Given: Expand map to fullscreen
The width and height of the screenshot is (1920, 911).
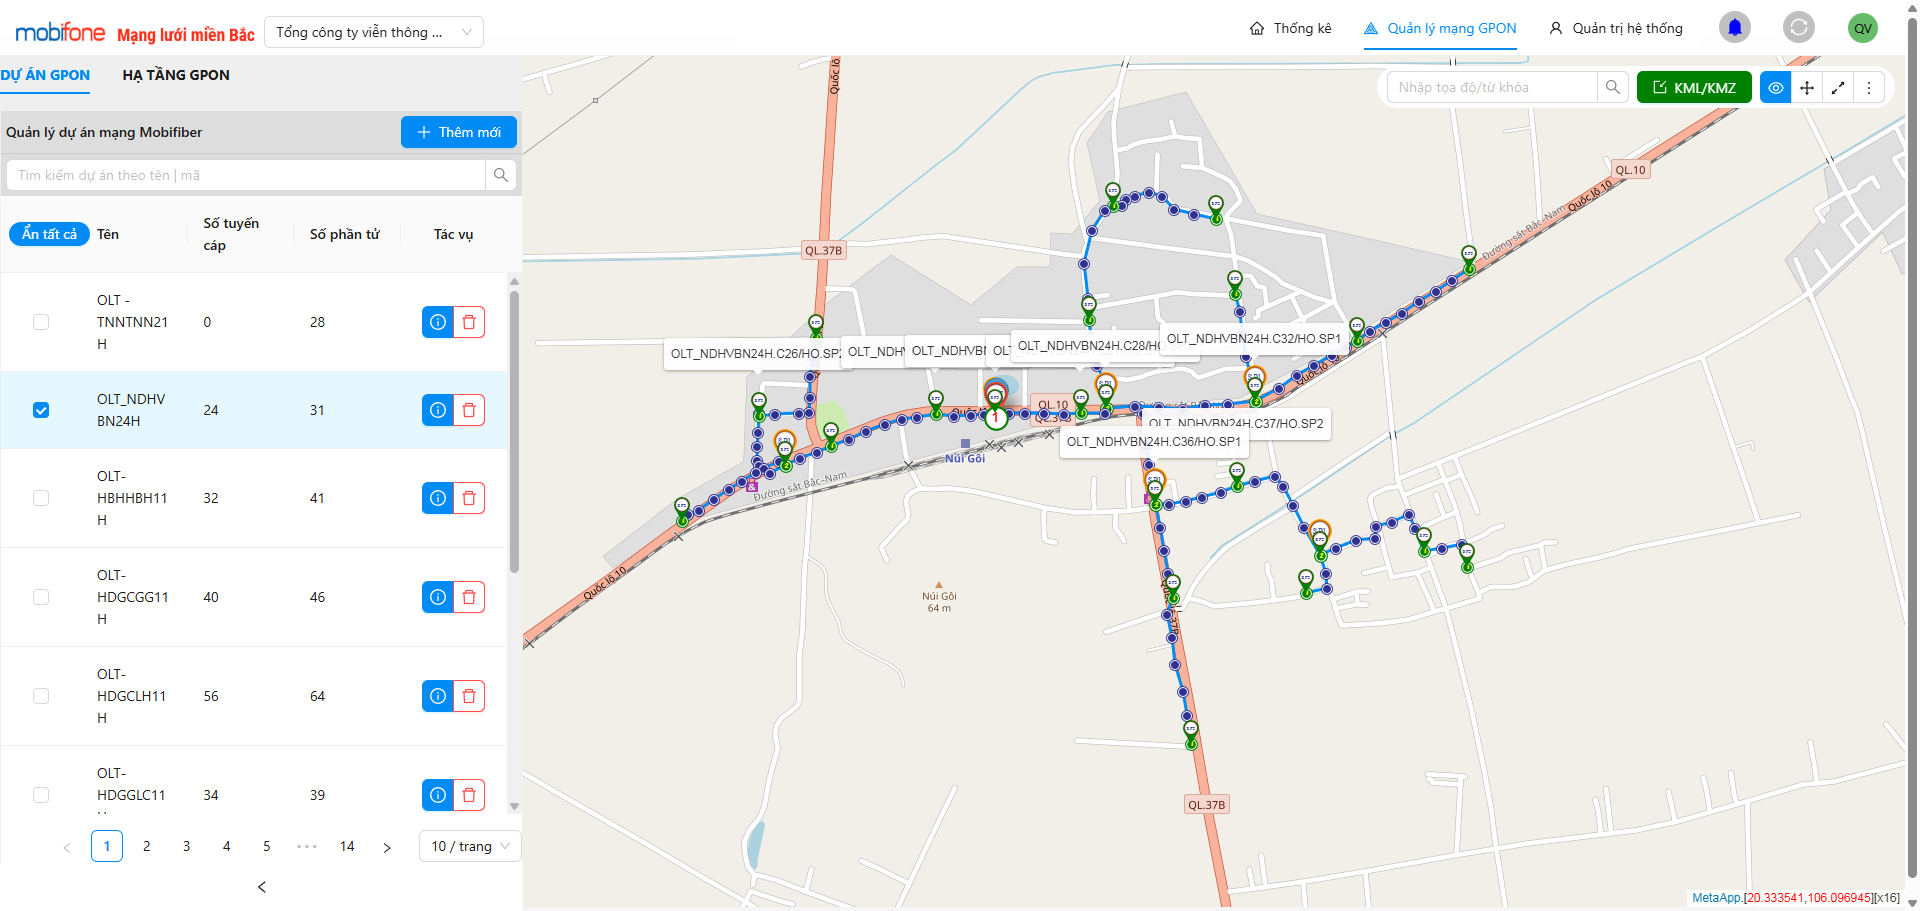Looking at the screenshot, I should pyautogui.click(x=1838, y=88).
